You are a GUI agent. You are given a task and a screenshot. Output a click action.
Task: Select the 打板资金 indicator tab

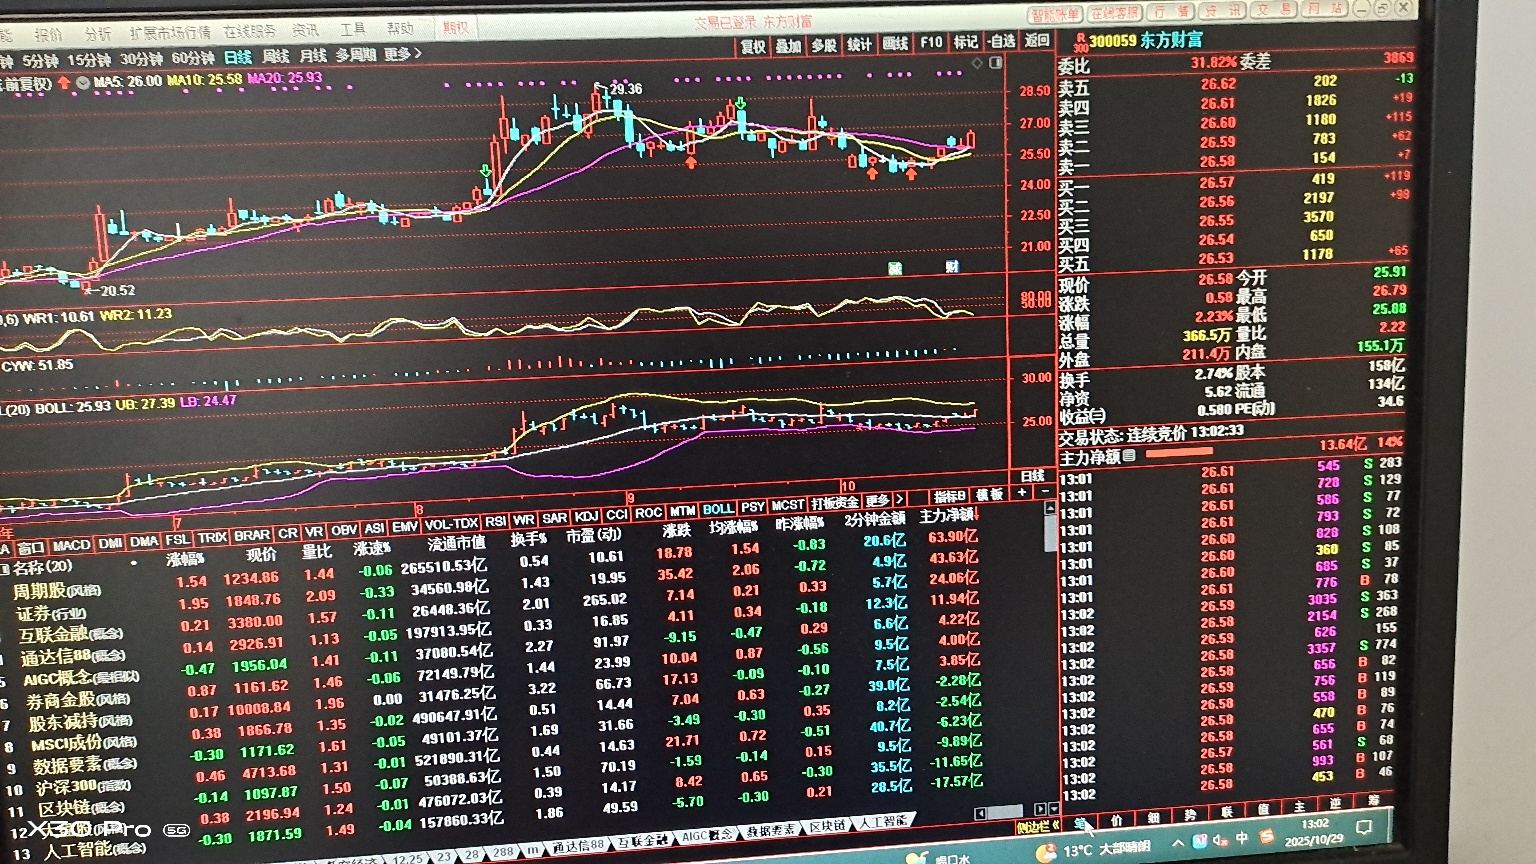pyautogui.click(x=835, y=503)
